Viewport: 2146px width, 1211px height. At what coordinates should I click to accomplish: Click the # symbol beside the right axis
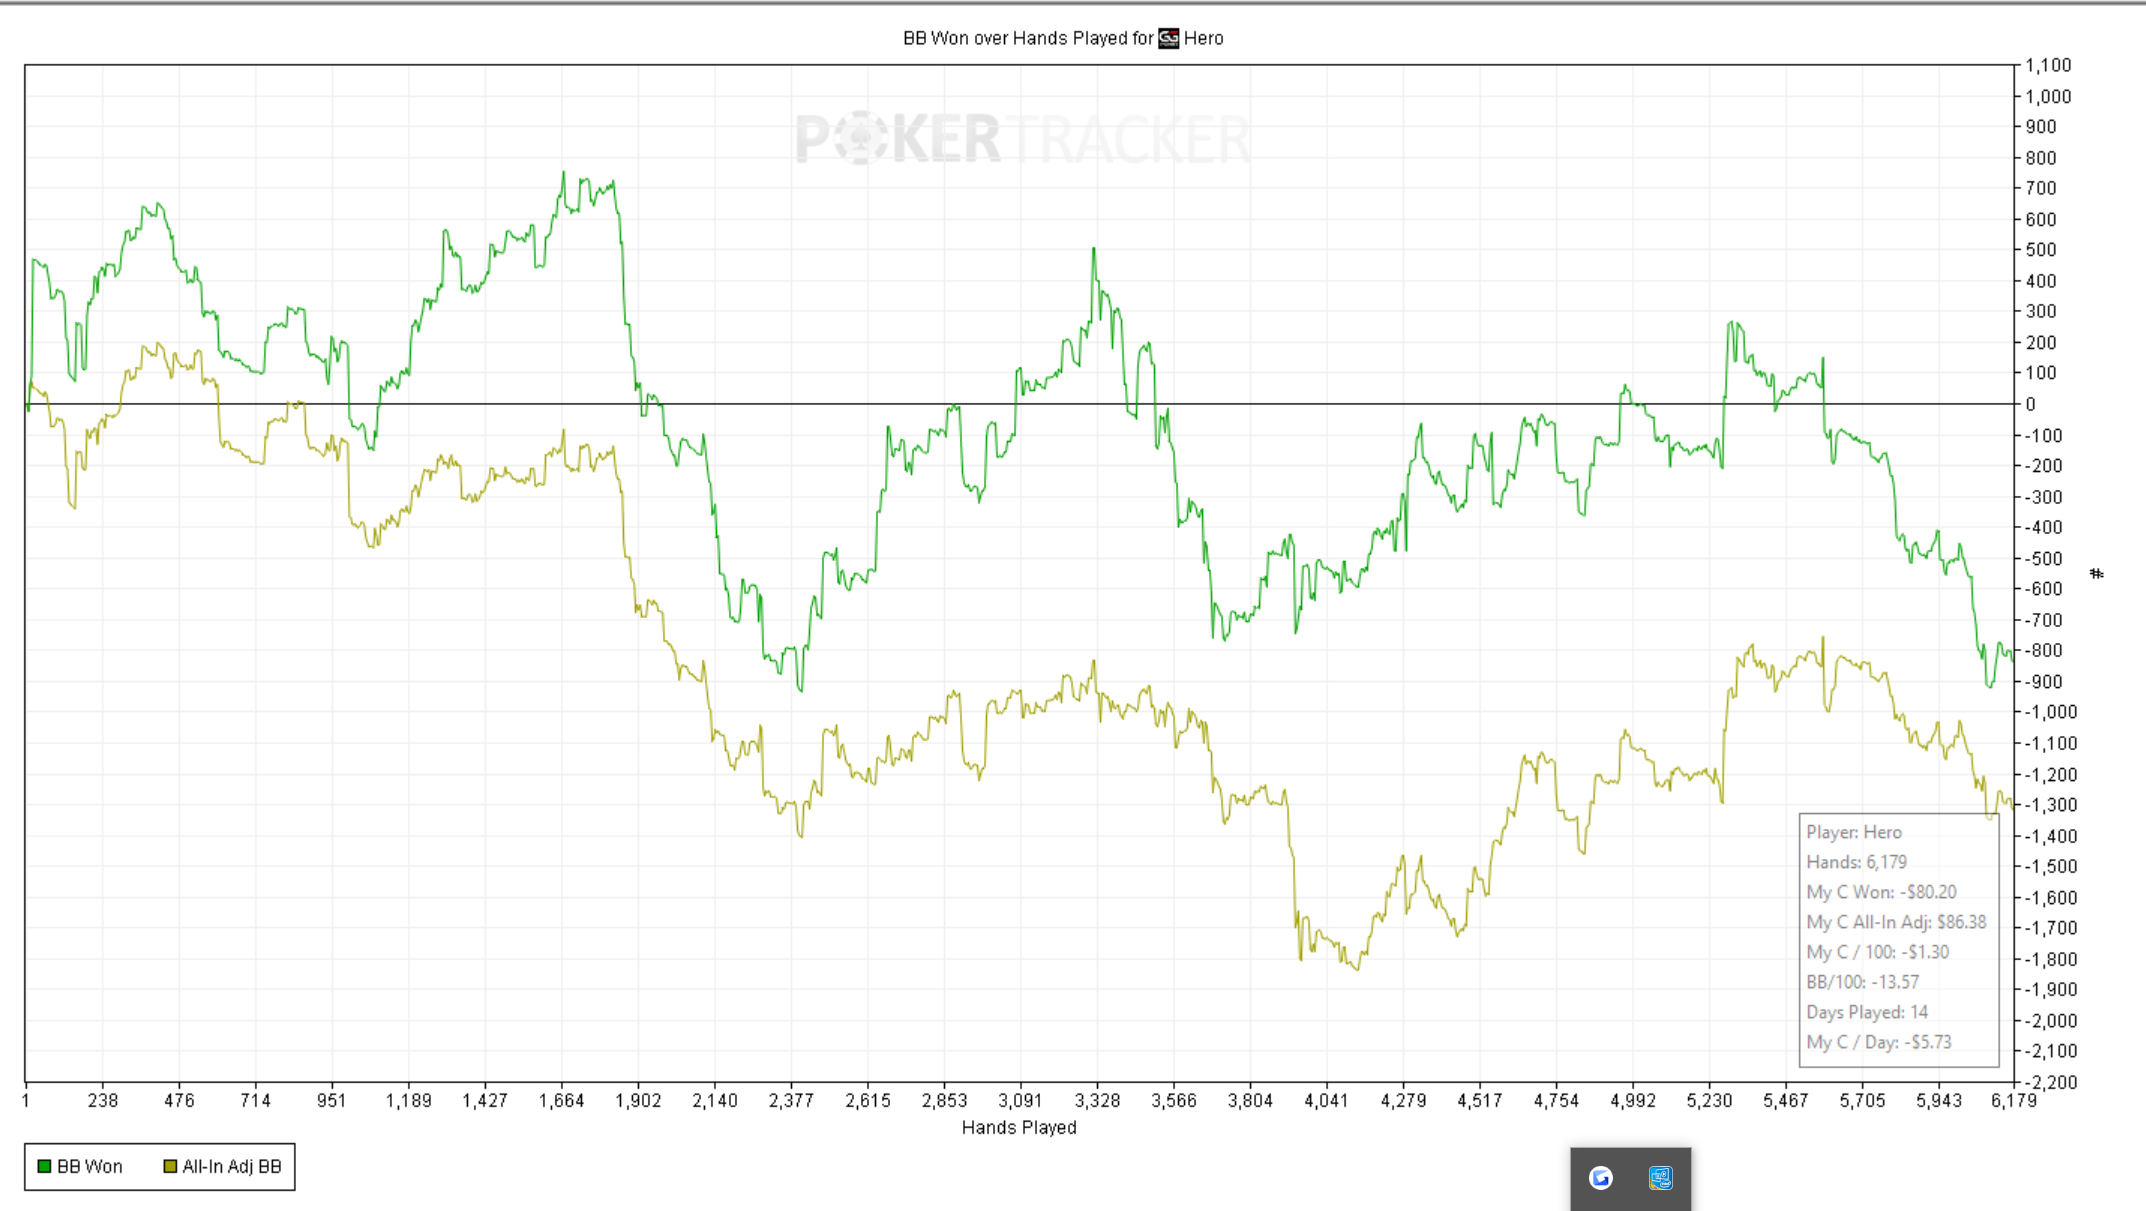tap(2096, 574)
